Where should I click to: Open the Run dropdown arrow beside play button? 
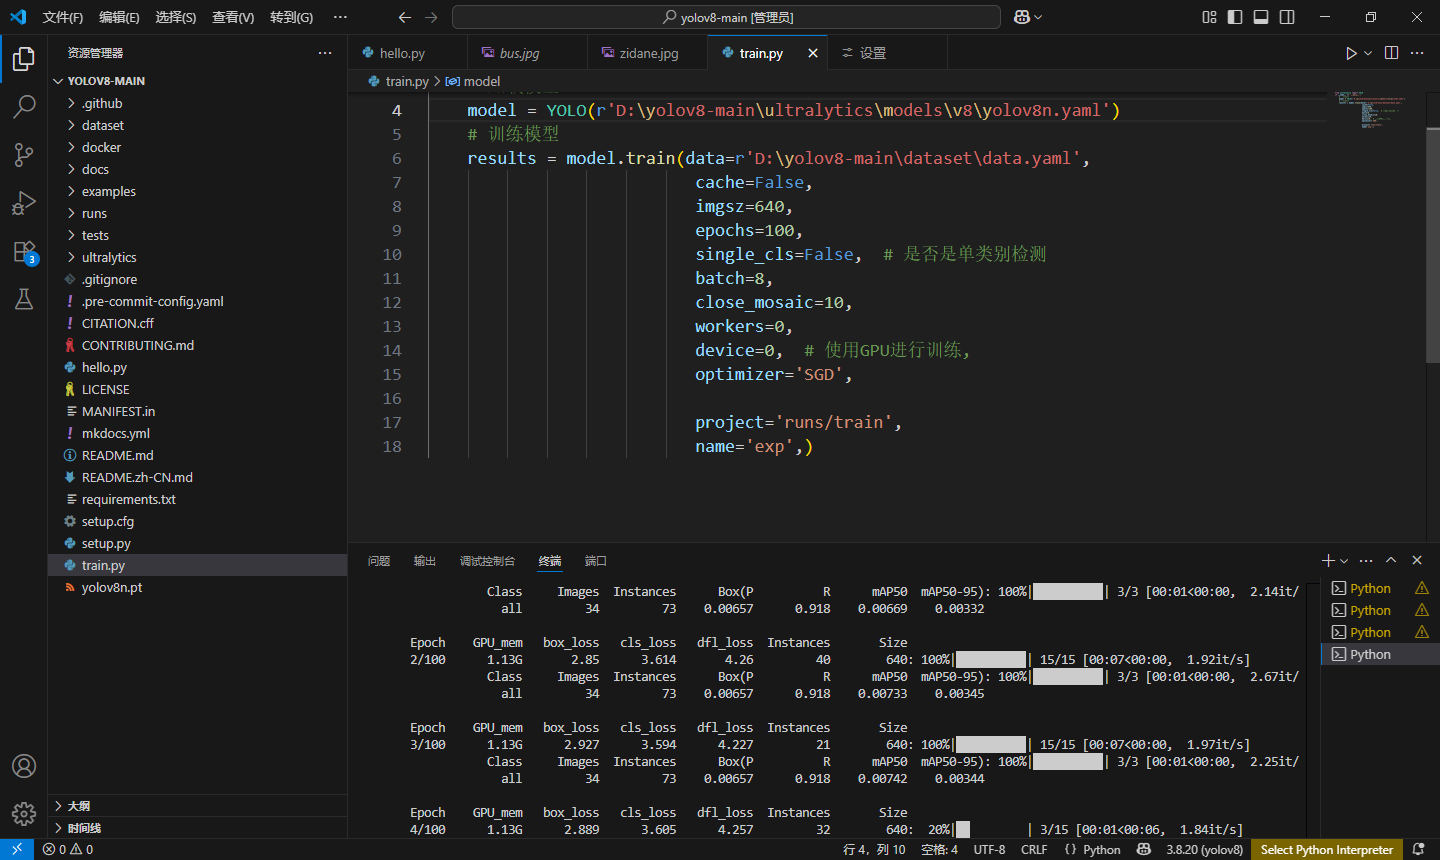[1368, 53]
